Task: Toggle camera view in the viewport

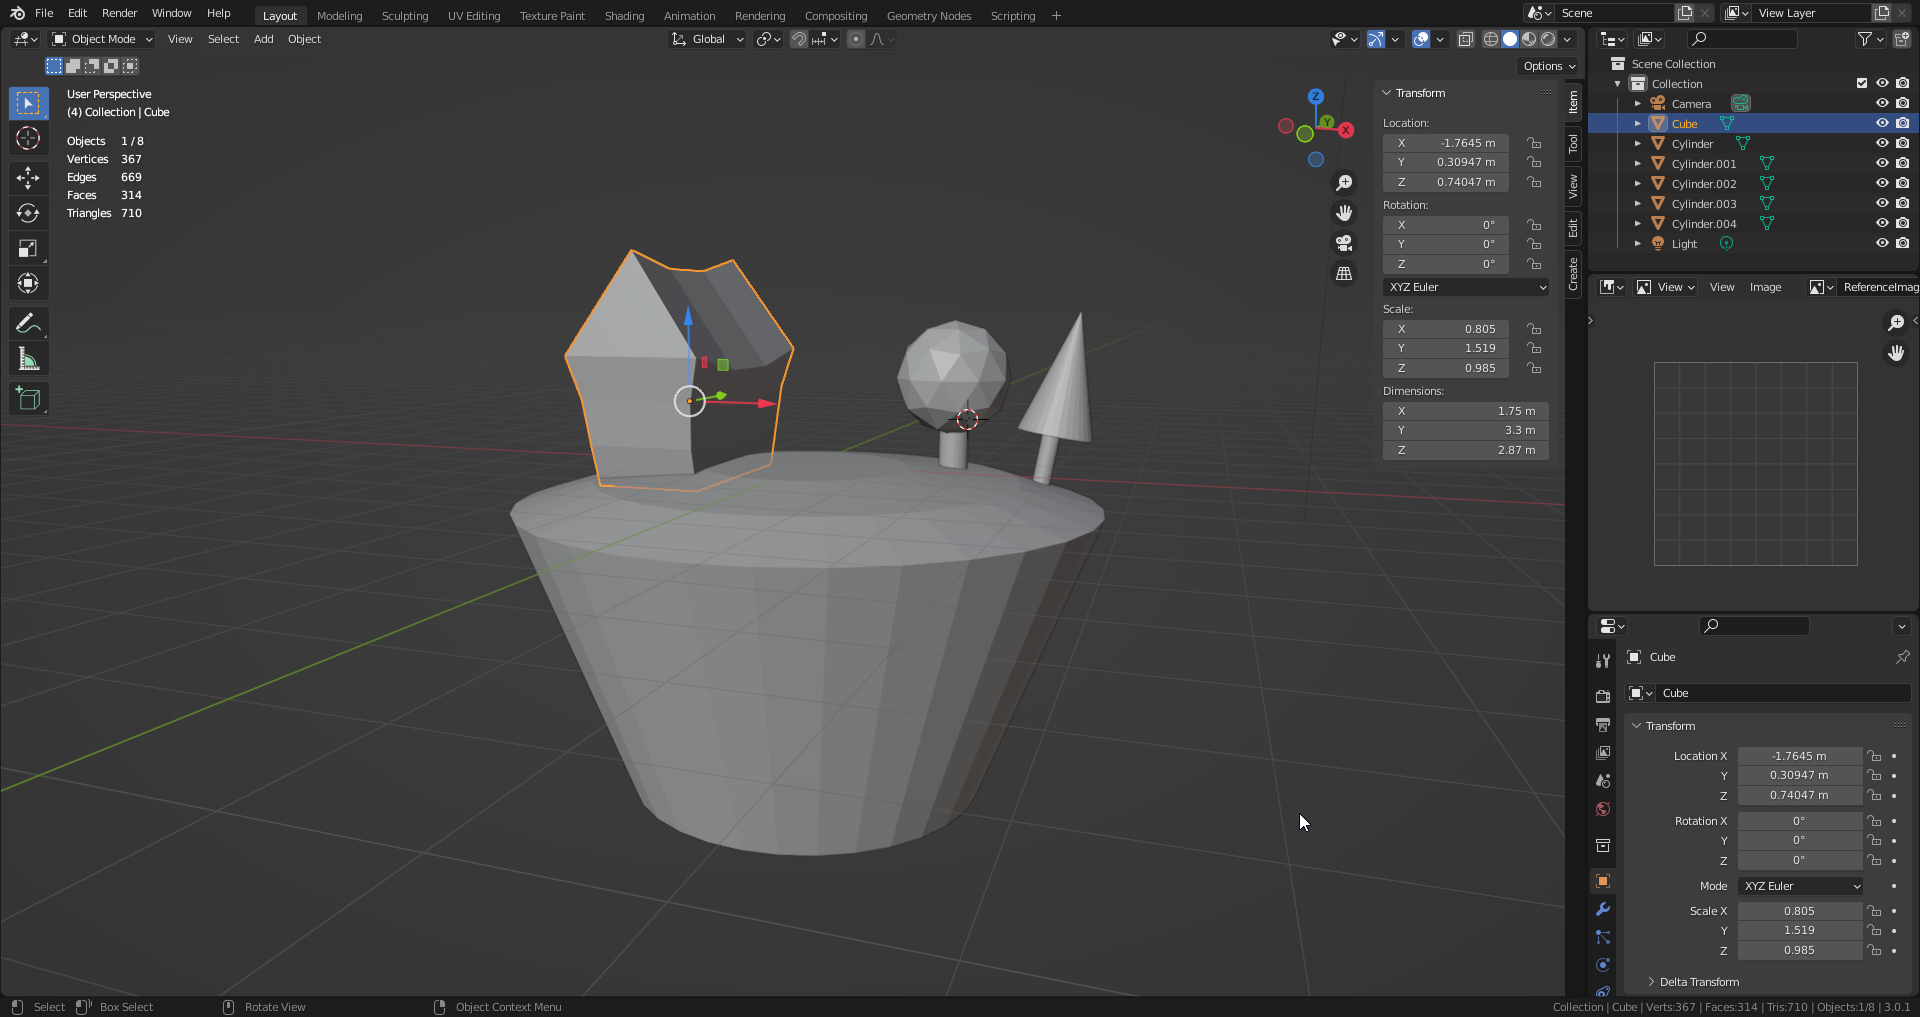Action: [x=1344, y=243]
